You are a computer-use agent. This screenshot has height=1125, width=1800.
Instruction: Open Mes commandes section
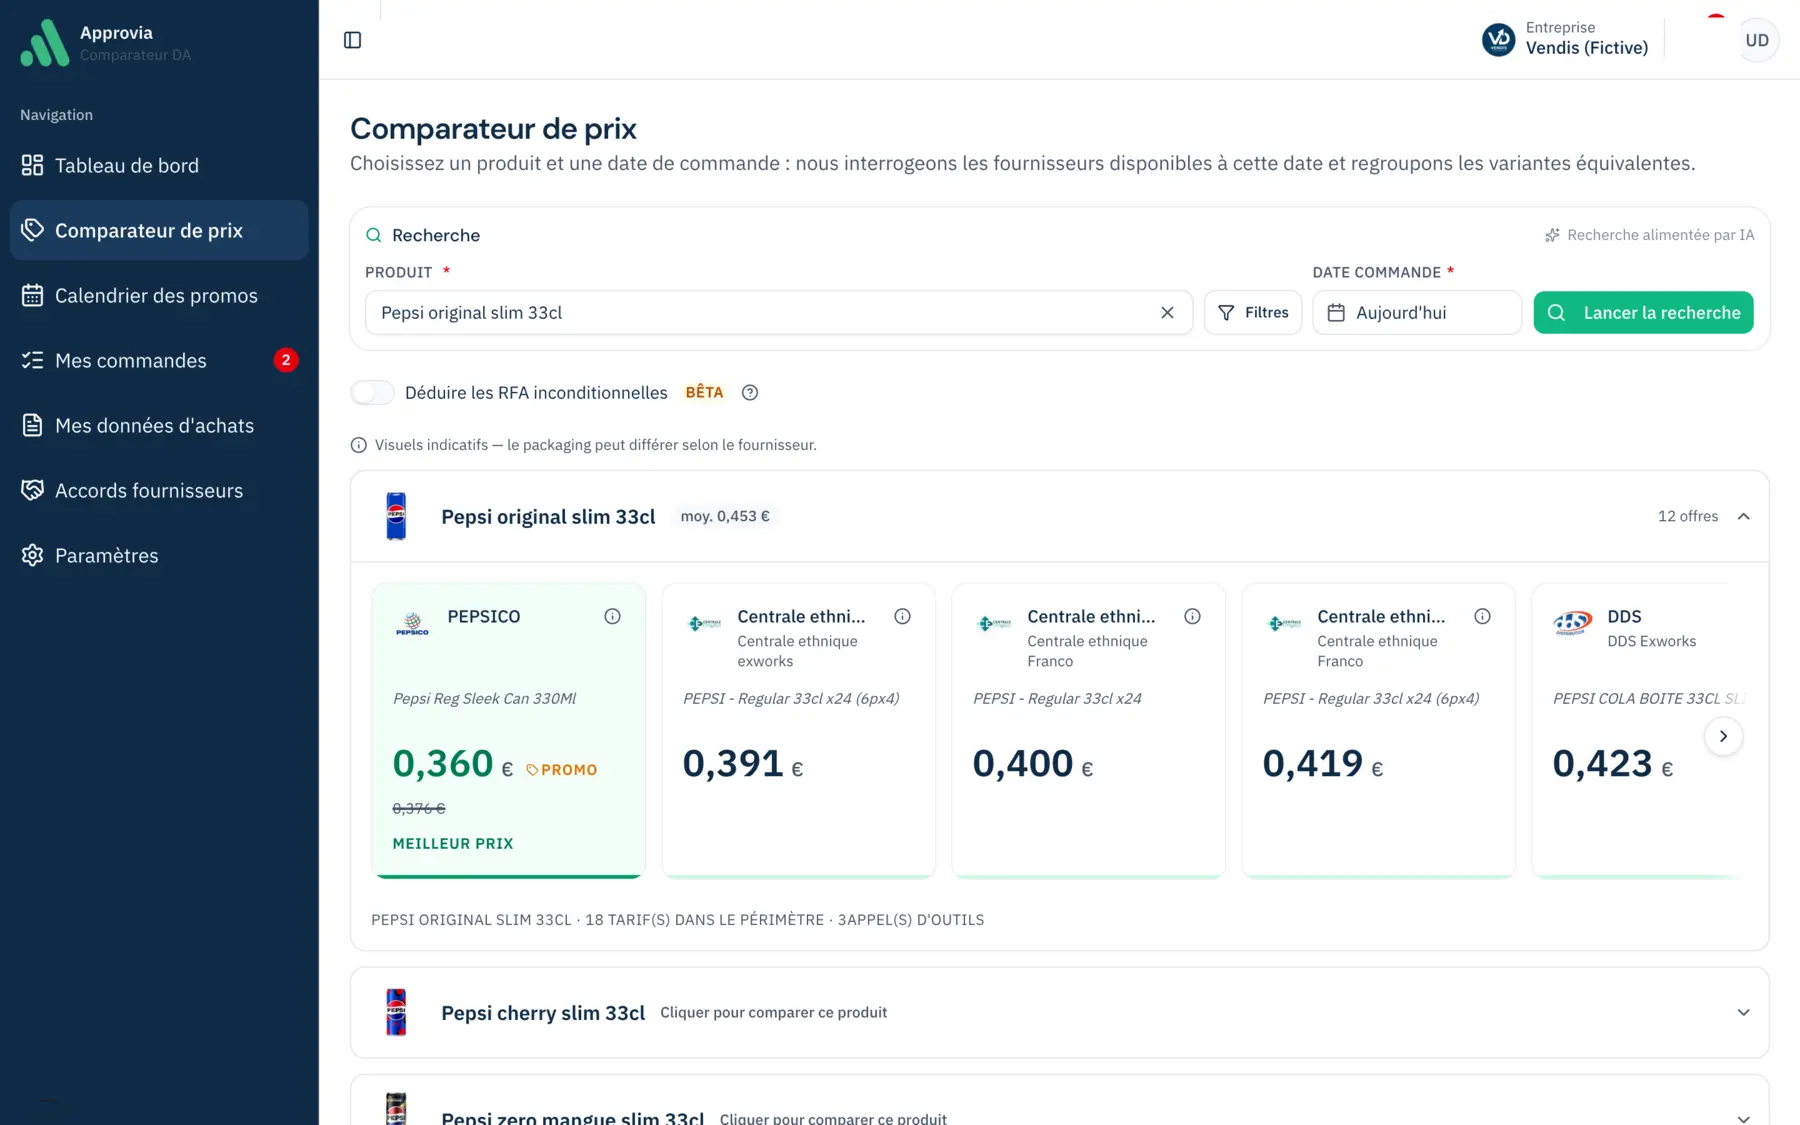click(159, 360)
